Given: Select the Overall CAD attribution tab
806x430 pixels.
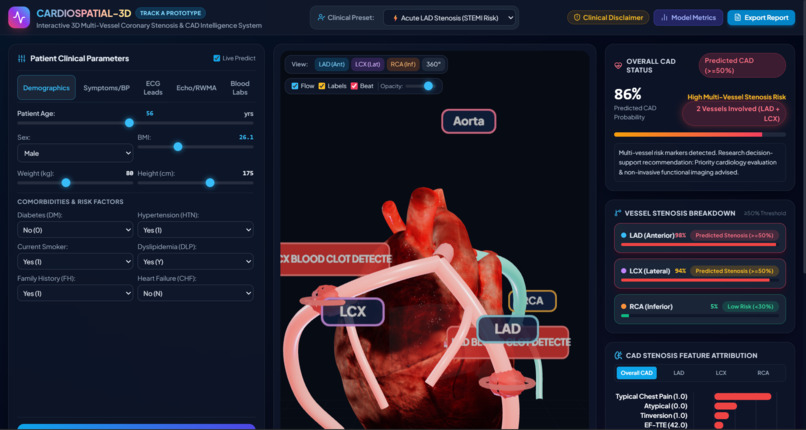Looking at the screenshot, I should pyautogui.click(x=636, y=373).
